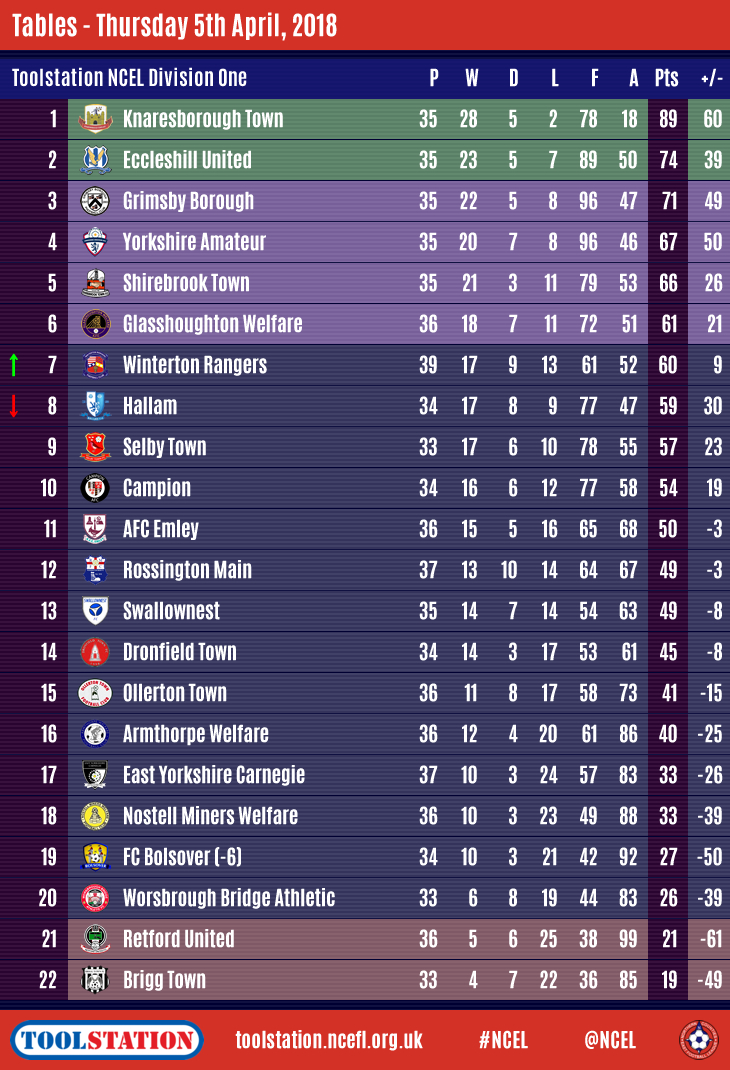Click the Worsbrough Bridge Athletic team name
The width and height of the screenshot is (730, 1070).
[228, 898]
